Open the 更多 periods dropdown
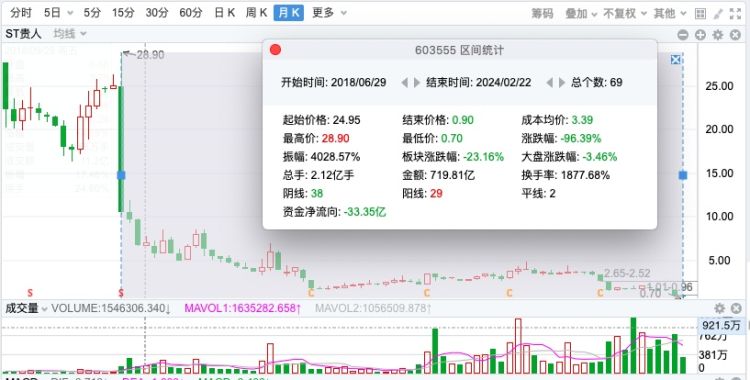The image size is (750, 380). (329, 13)
